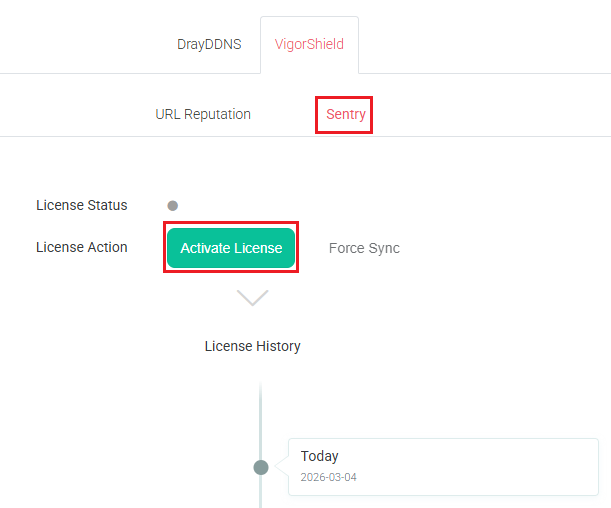Click the Force Sync button
Viewport: 611px width, 508px height.
[x=364, y=248]
